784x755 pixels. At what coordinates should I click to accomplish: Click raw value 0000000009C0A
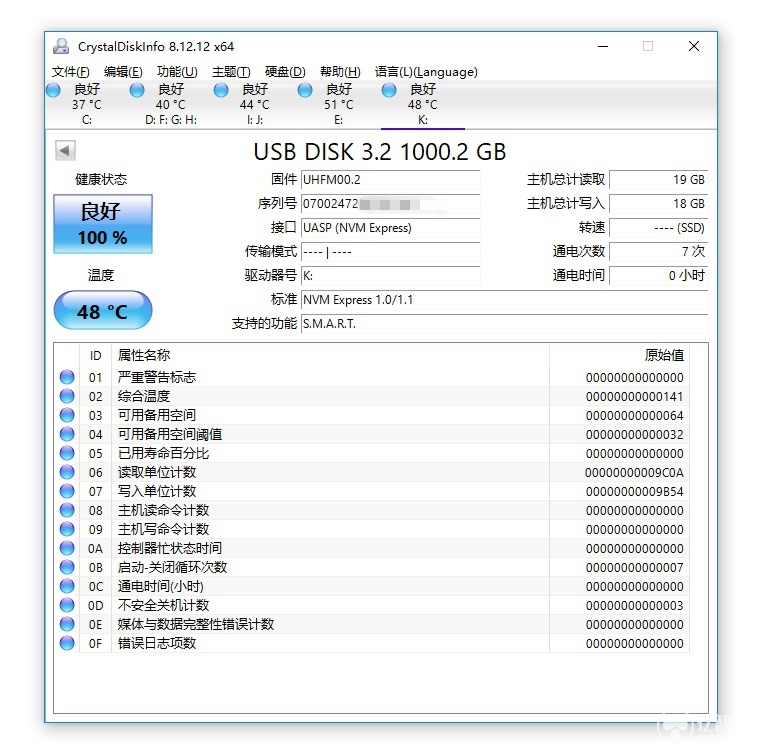coord(634,472)
